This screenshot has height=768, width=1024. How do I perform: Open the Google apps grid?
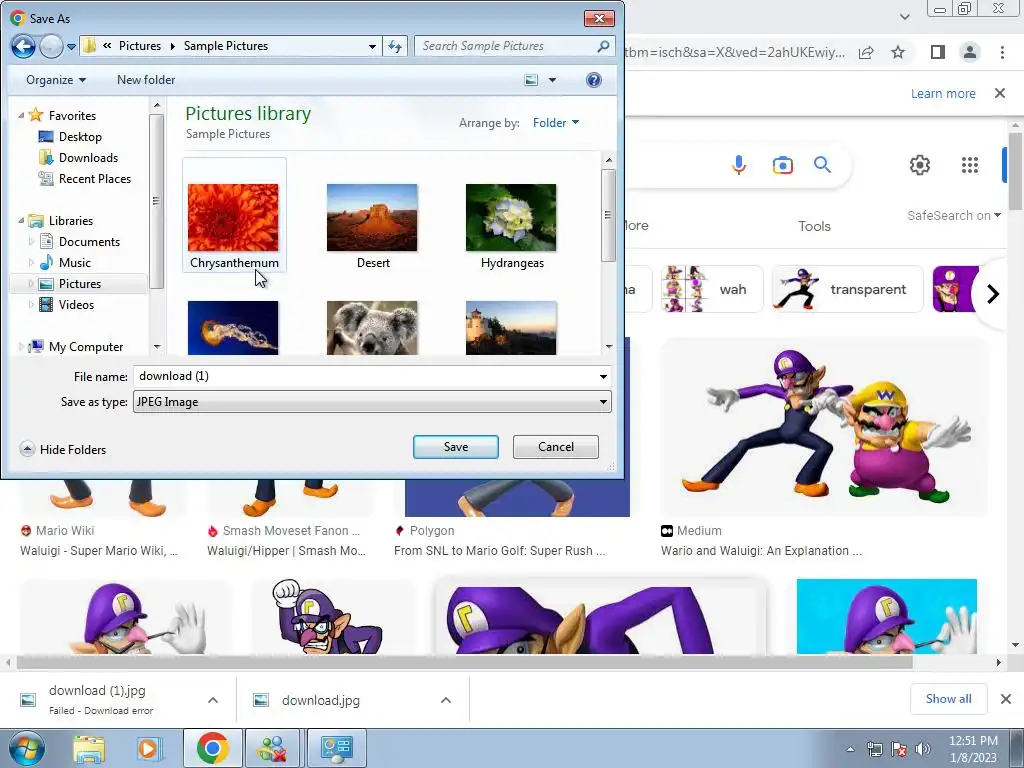point(970,165)
